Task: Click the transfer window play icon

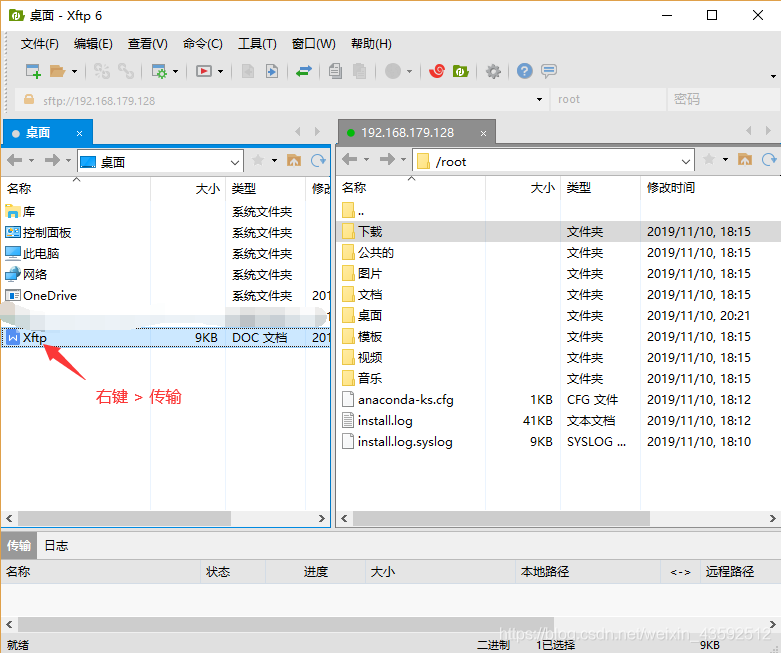Action: (x=204, y=71)
